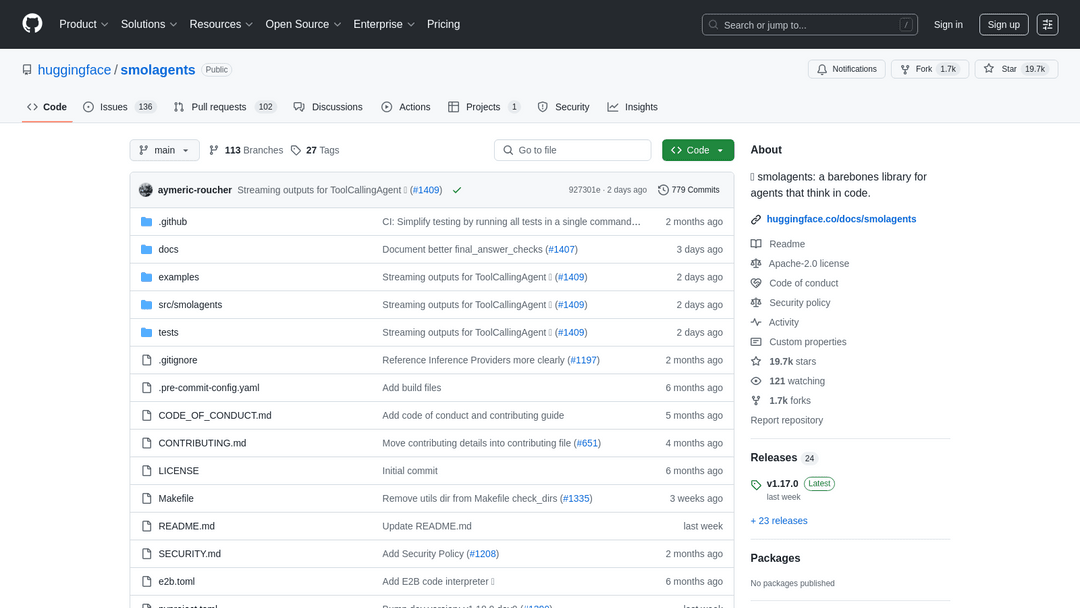Click the Sign in link

click(x=948, y=25)
